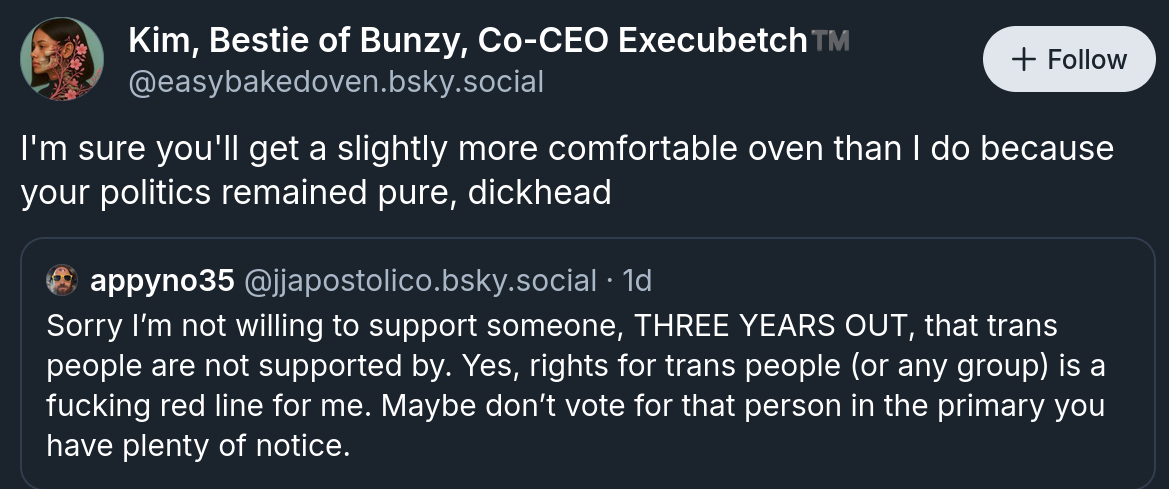1169x489 pixels.
Task: Click "have plenty of notice." final quote line
Action: coord(198,445)
